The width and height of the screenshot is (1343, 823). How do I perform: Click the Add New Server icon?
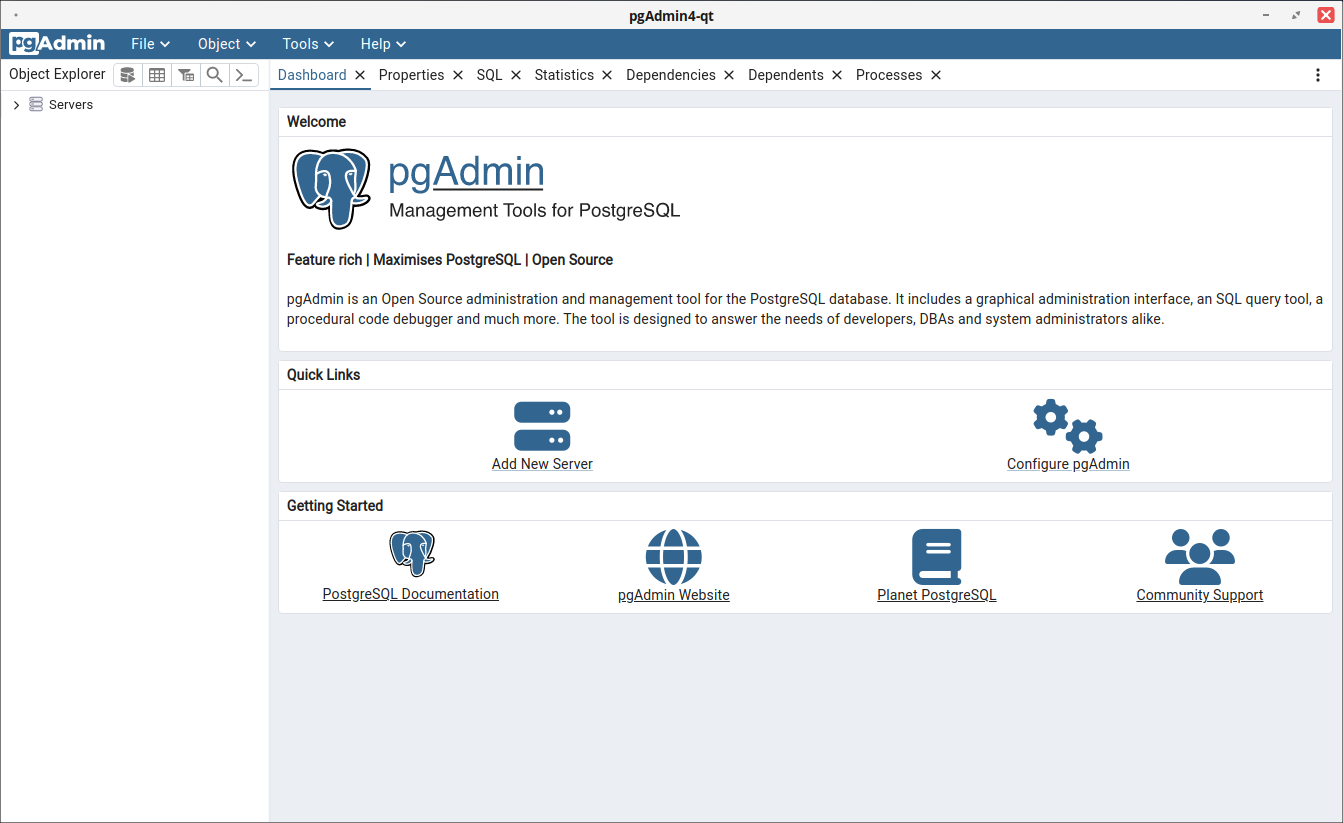point(542,426)
